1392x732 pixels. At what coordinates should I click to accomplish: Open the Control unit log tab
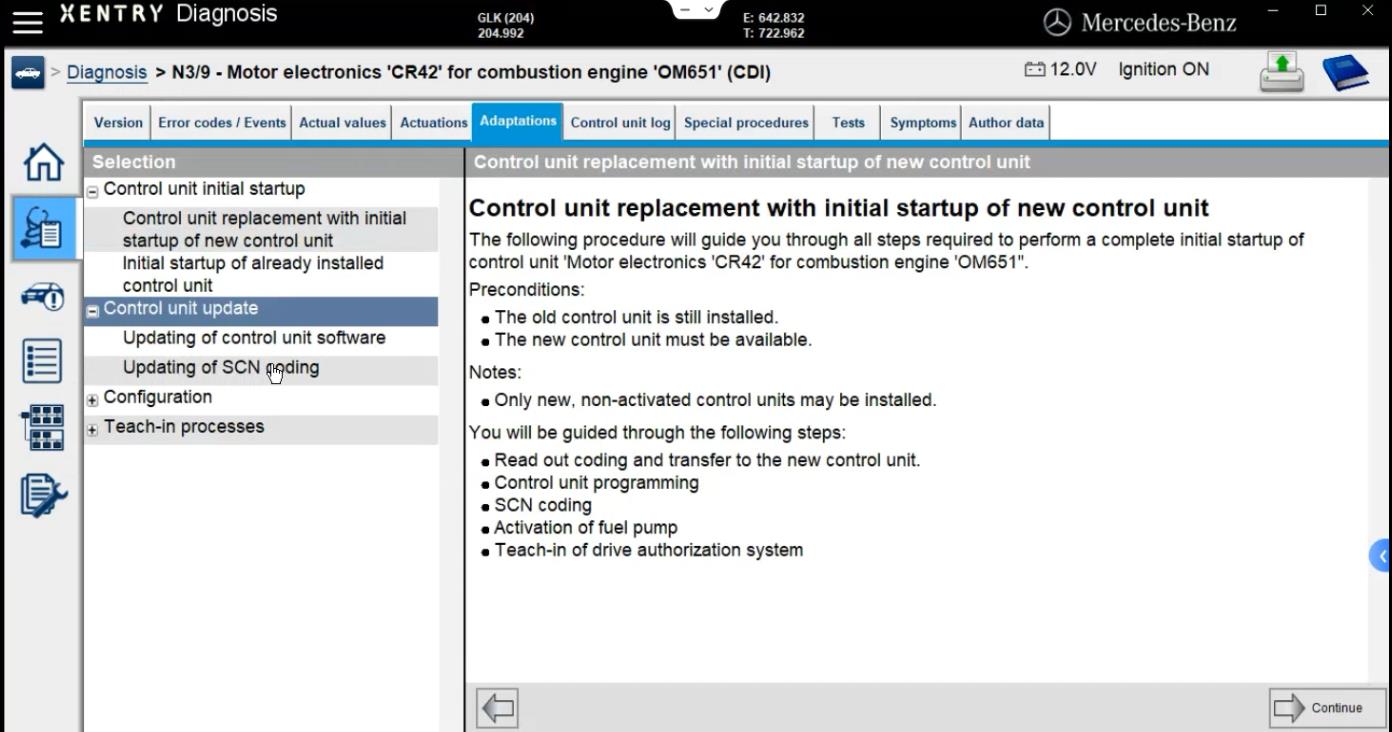coord(620,123)
